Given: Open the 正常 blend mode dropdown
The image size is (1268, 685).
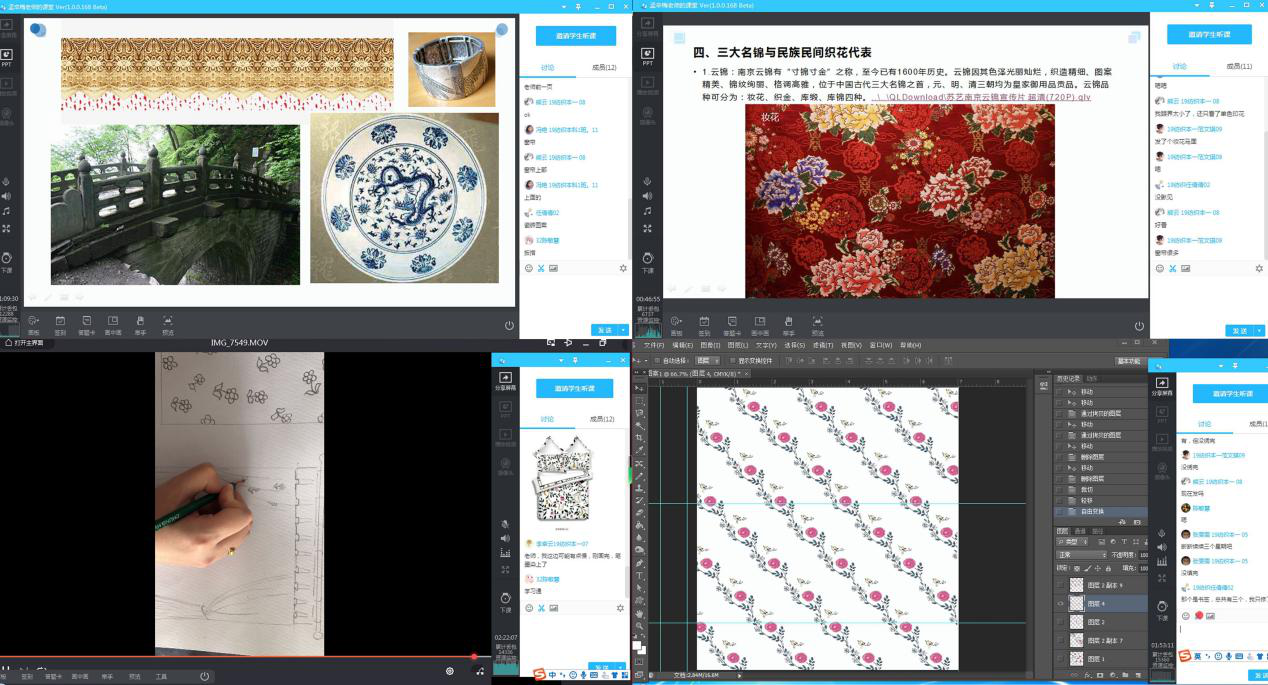Looking at the screenshot, I should [1083, 554].
